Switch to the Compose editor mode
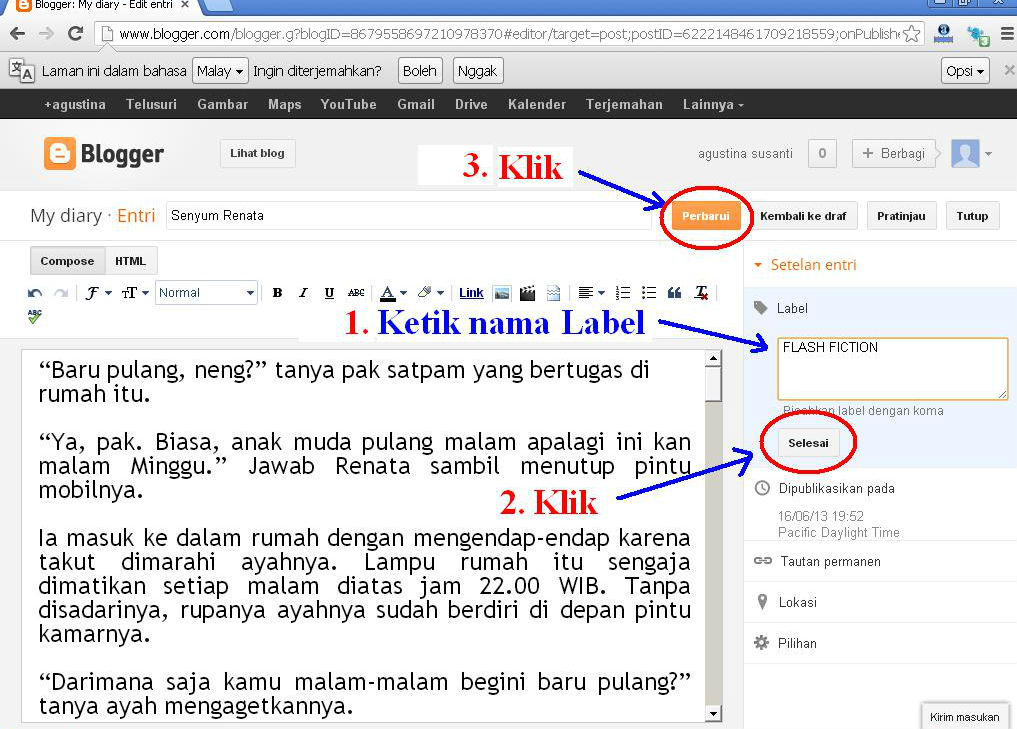Viewport: 1017px width, 729px height. 67,261
